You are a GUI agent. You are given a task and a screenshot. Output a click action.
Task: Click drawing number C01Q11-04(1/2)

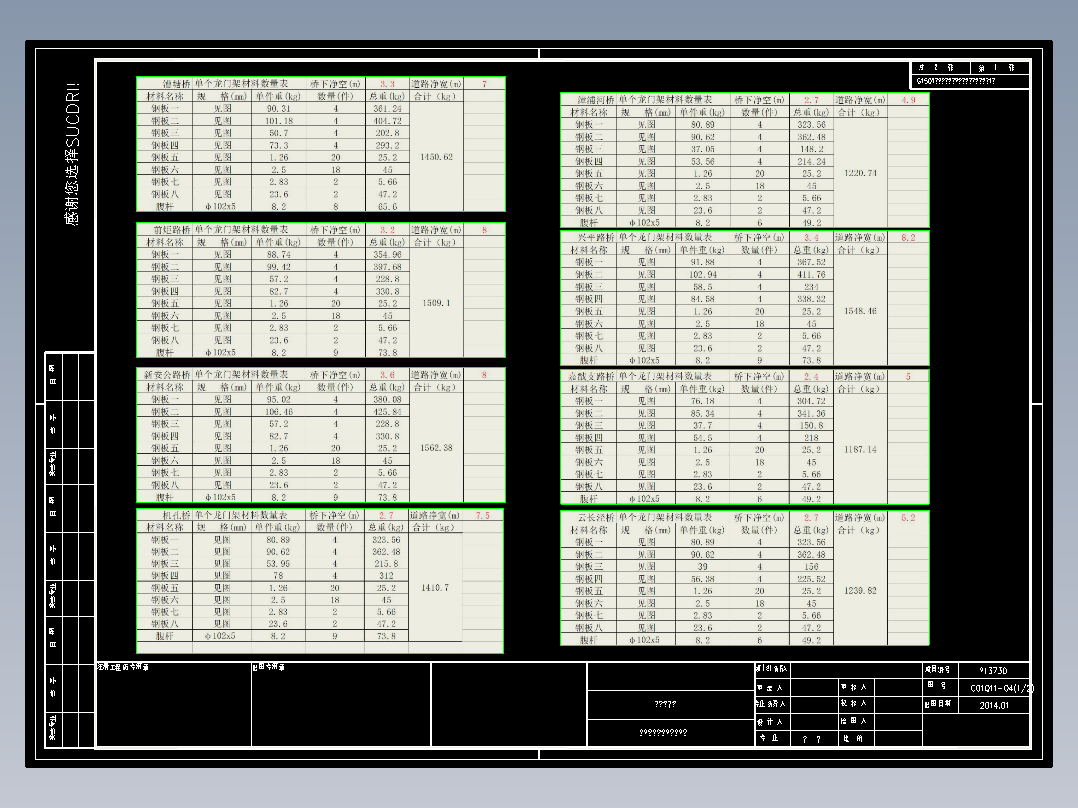pyautogui.click(x=1001, y=688)
